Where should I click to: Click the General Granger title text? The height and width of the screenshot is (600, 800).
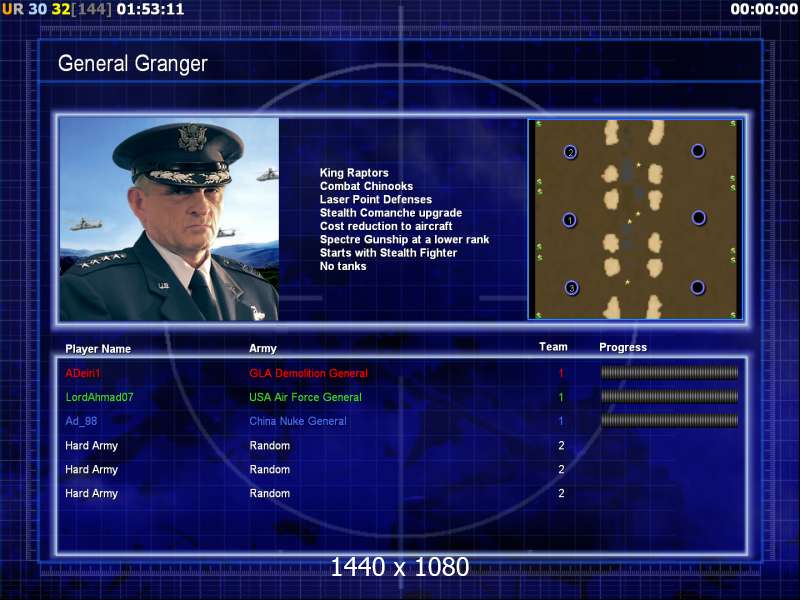pyautogui.click(x=133, y=64)
